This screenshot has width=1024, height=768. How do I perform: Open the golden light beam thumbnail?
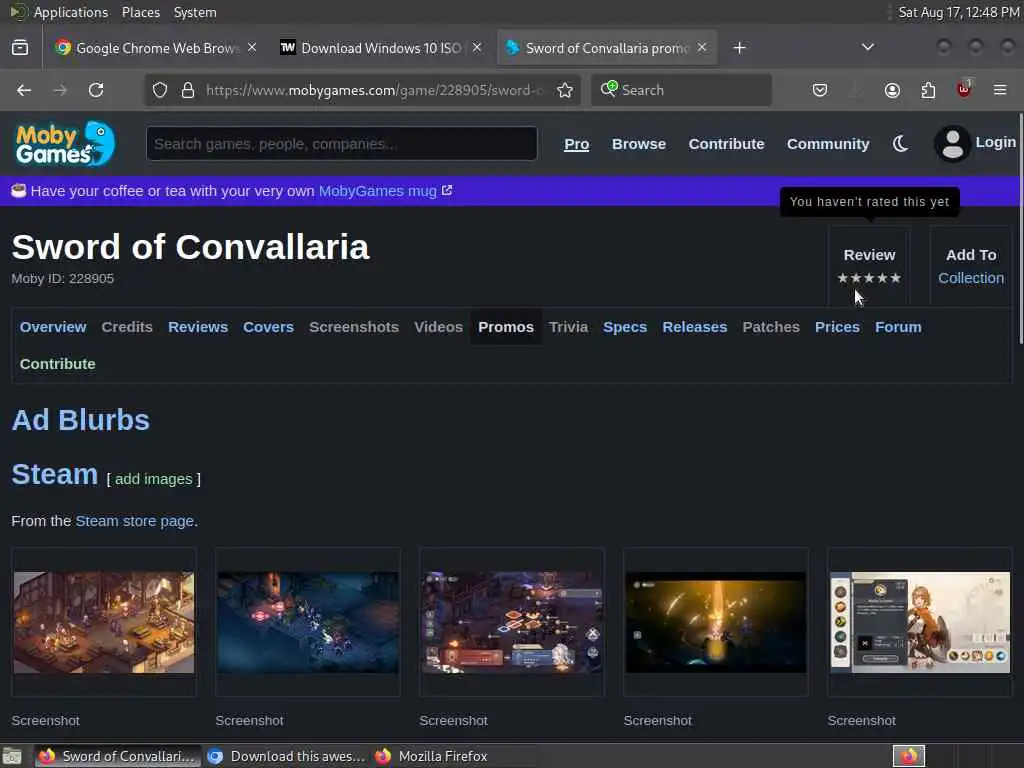pyautogui.click(x=716, y=622)
